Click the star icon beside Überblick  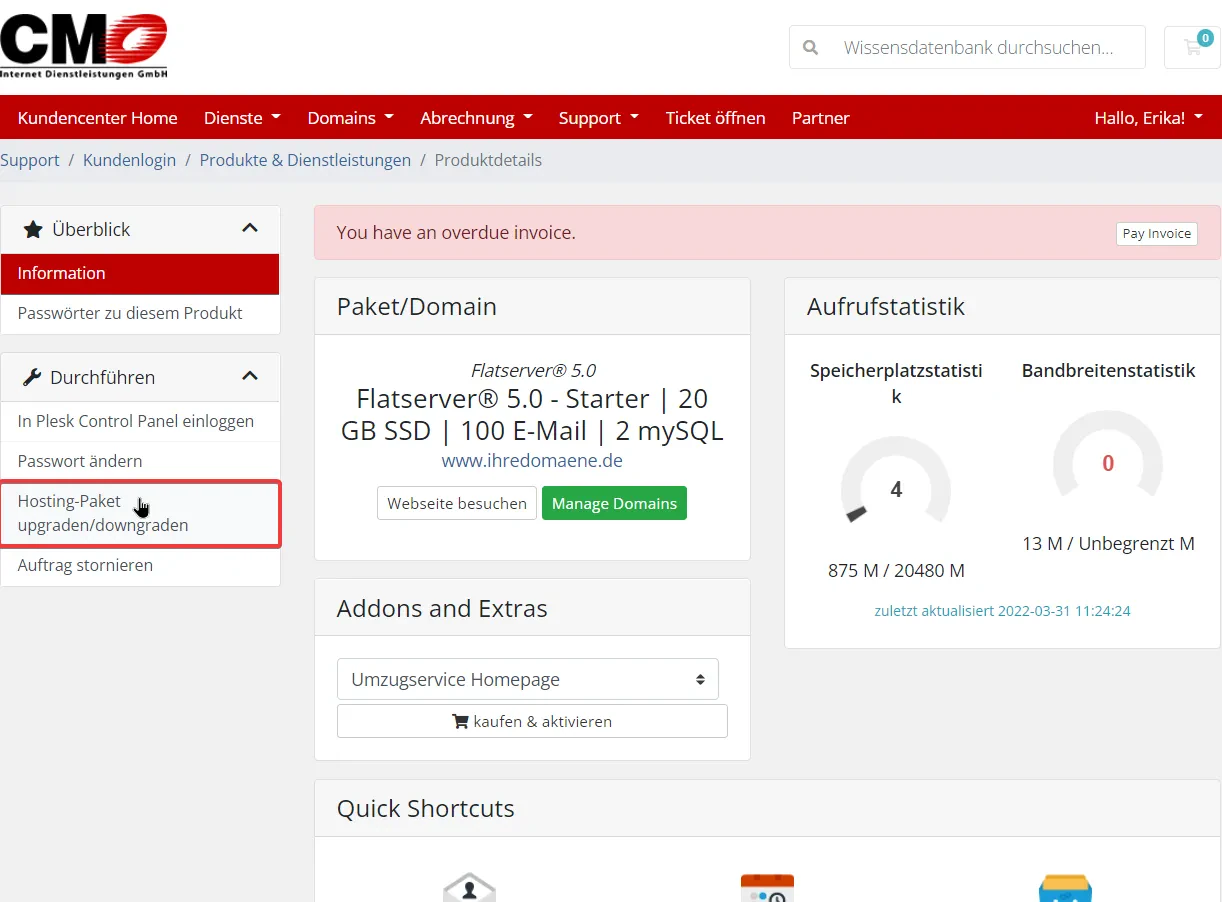click(33, 229)
